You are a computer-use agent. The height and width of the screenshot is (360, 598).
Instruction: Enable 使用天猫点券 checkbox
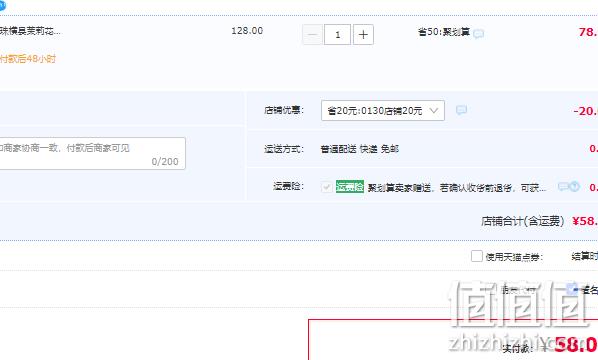[477, 256]
